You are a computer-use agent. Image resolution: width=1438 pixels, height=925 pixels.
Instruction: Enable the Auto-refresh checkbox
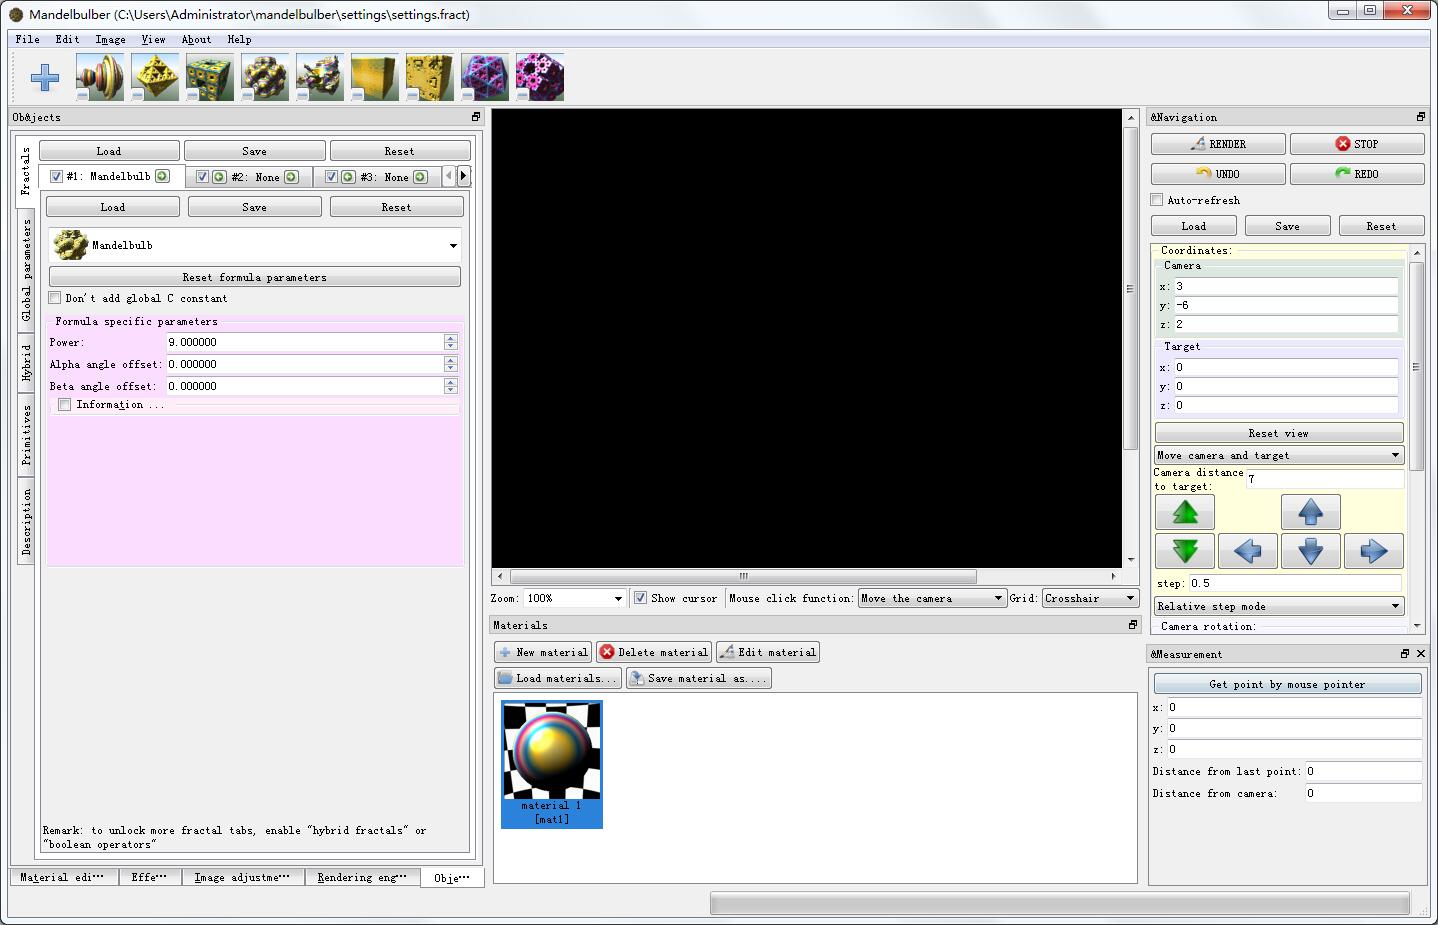pyautogui.click(x=1157, y=200)
